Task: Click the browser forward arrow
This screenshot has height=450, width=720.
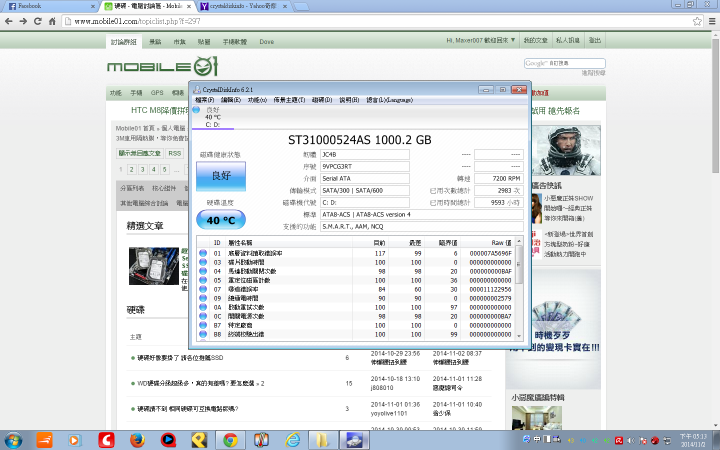Action: 23,21
